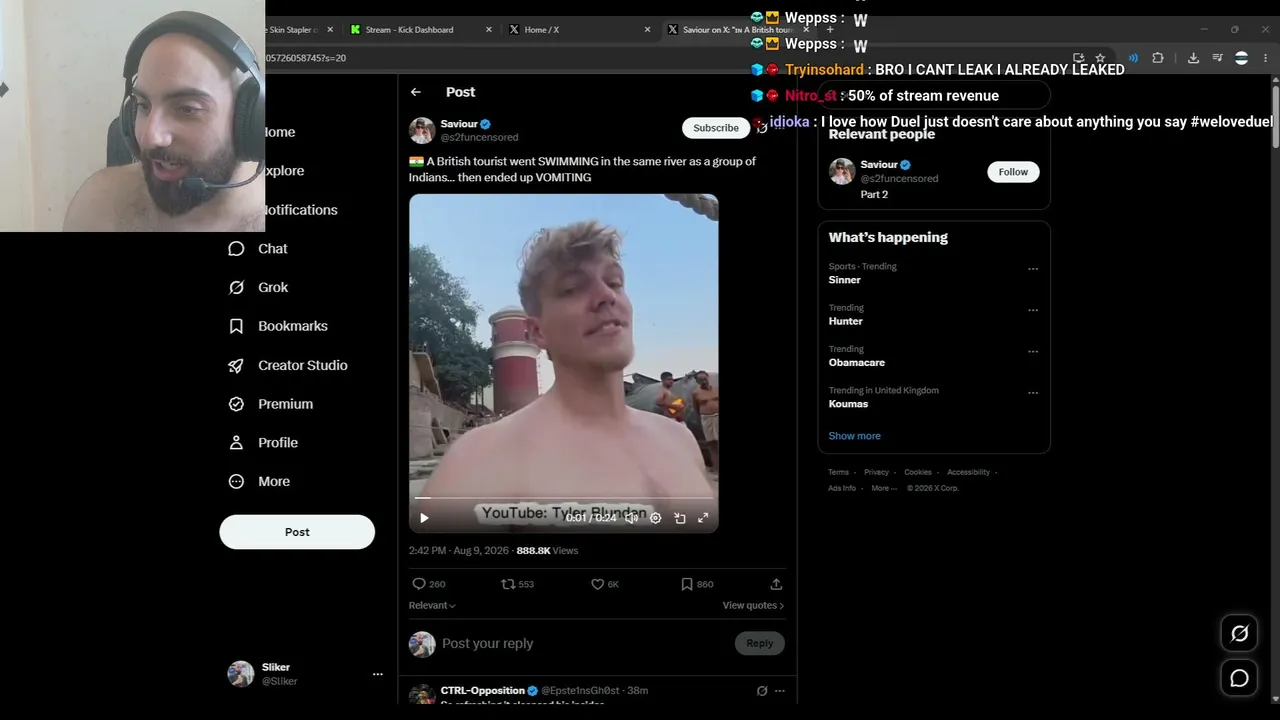Open the Chrome three-dot menu
This screenshot has width=1280, height=720.
tap(1266, 58)
